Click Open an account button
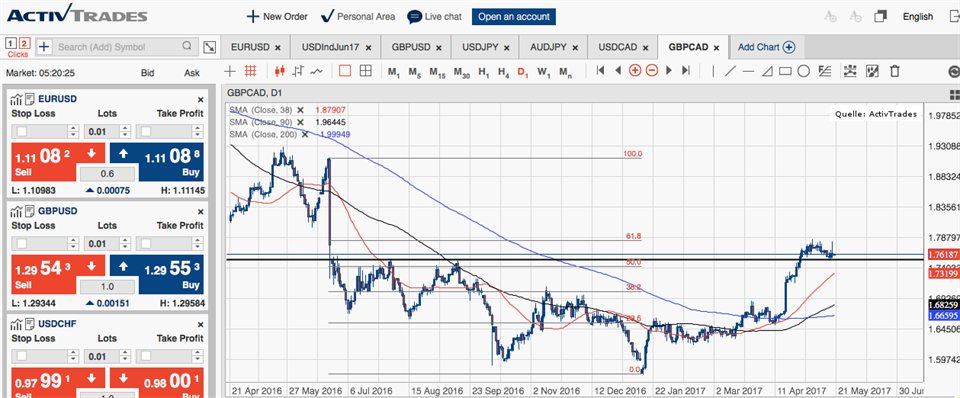Viewport: 960px width, 398px height. click(514, 17)
